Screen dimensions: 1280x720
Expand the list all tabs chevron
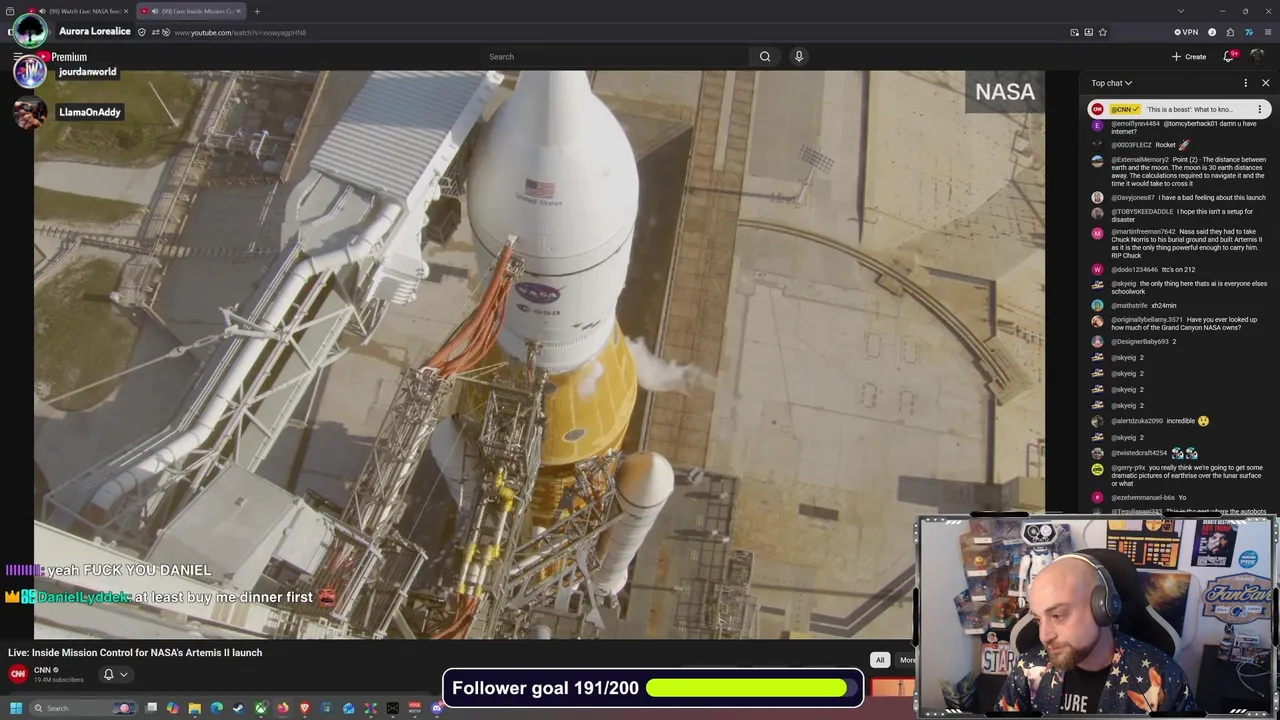coord(1181,11)
